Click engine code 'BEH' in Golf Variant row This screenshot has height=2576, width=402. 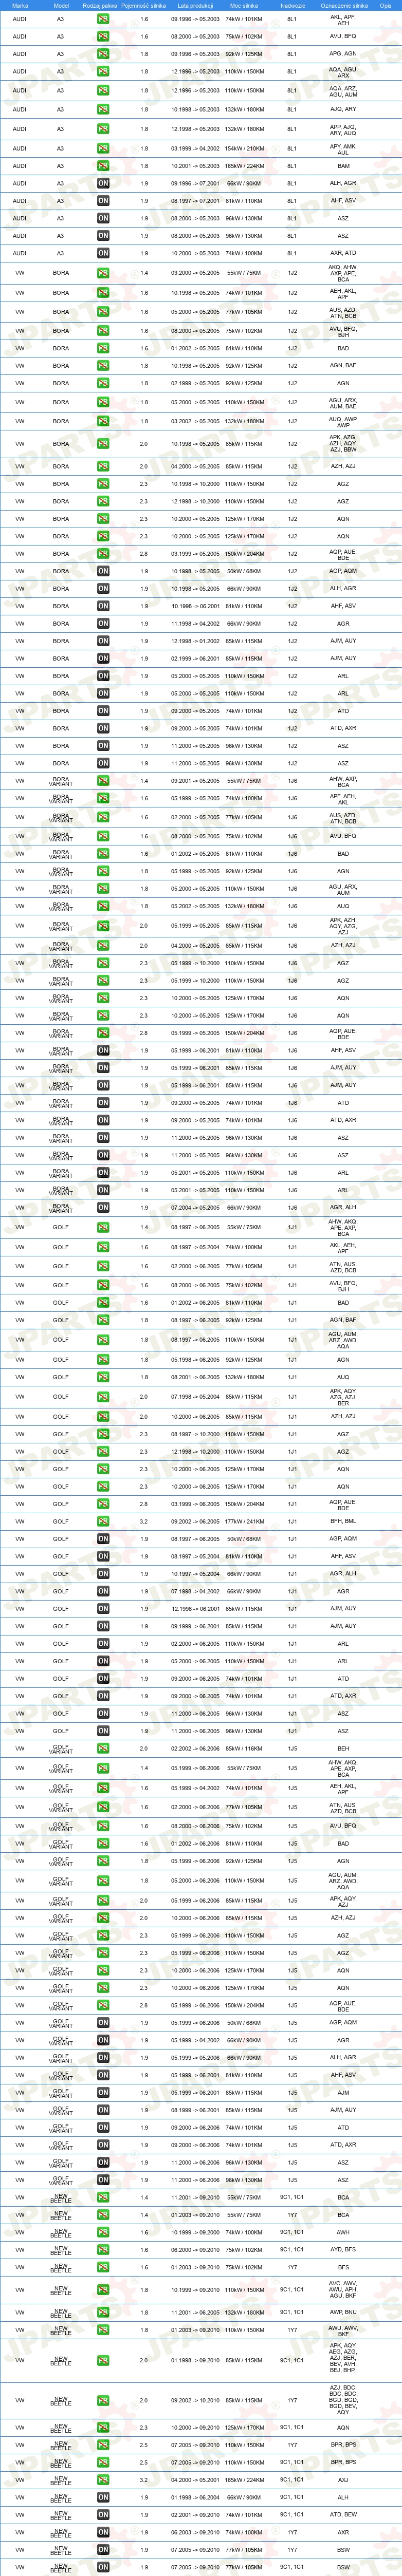click(343, 1749)
